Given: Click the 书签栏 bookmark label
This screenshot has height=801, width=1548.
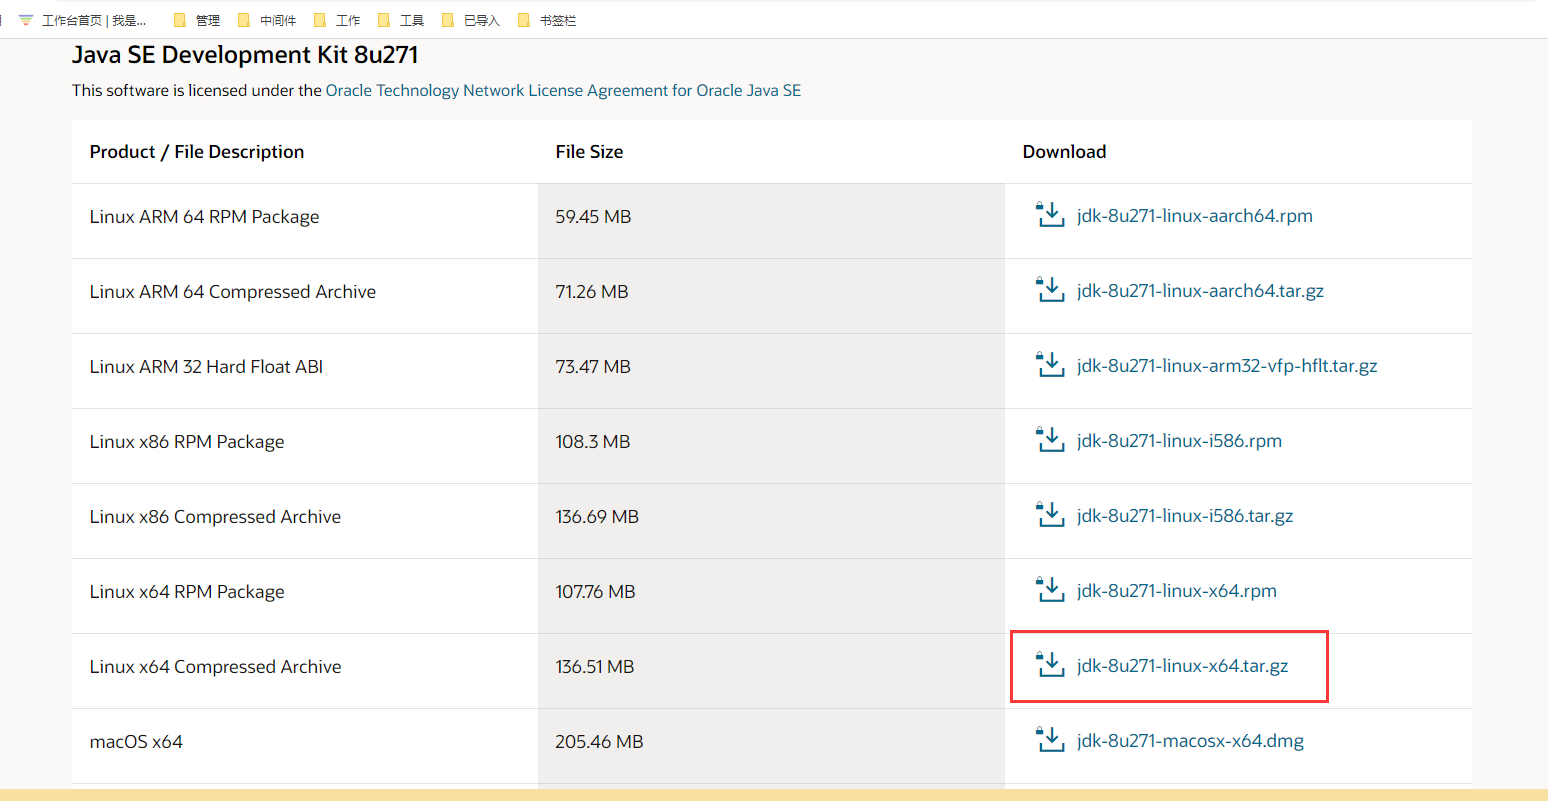Looking at the screenshot, I should 558,20.
